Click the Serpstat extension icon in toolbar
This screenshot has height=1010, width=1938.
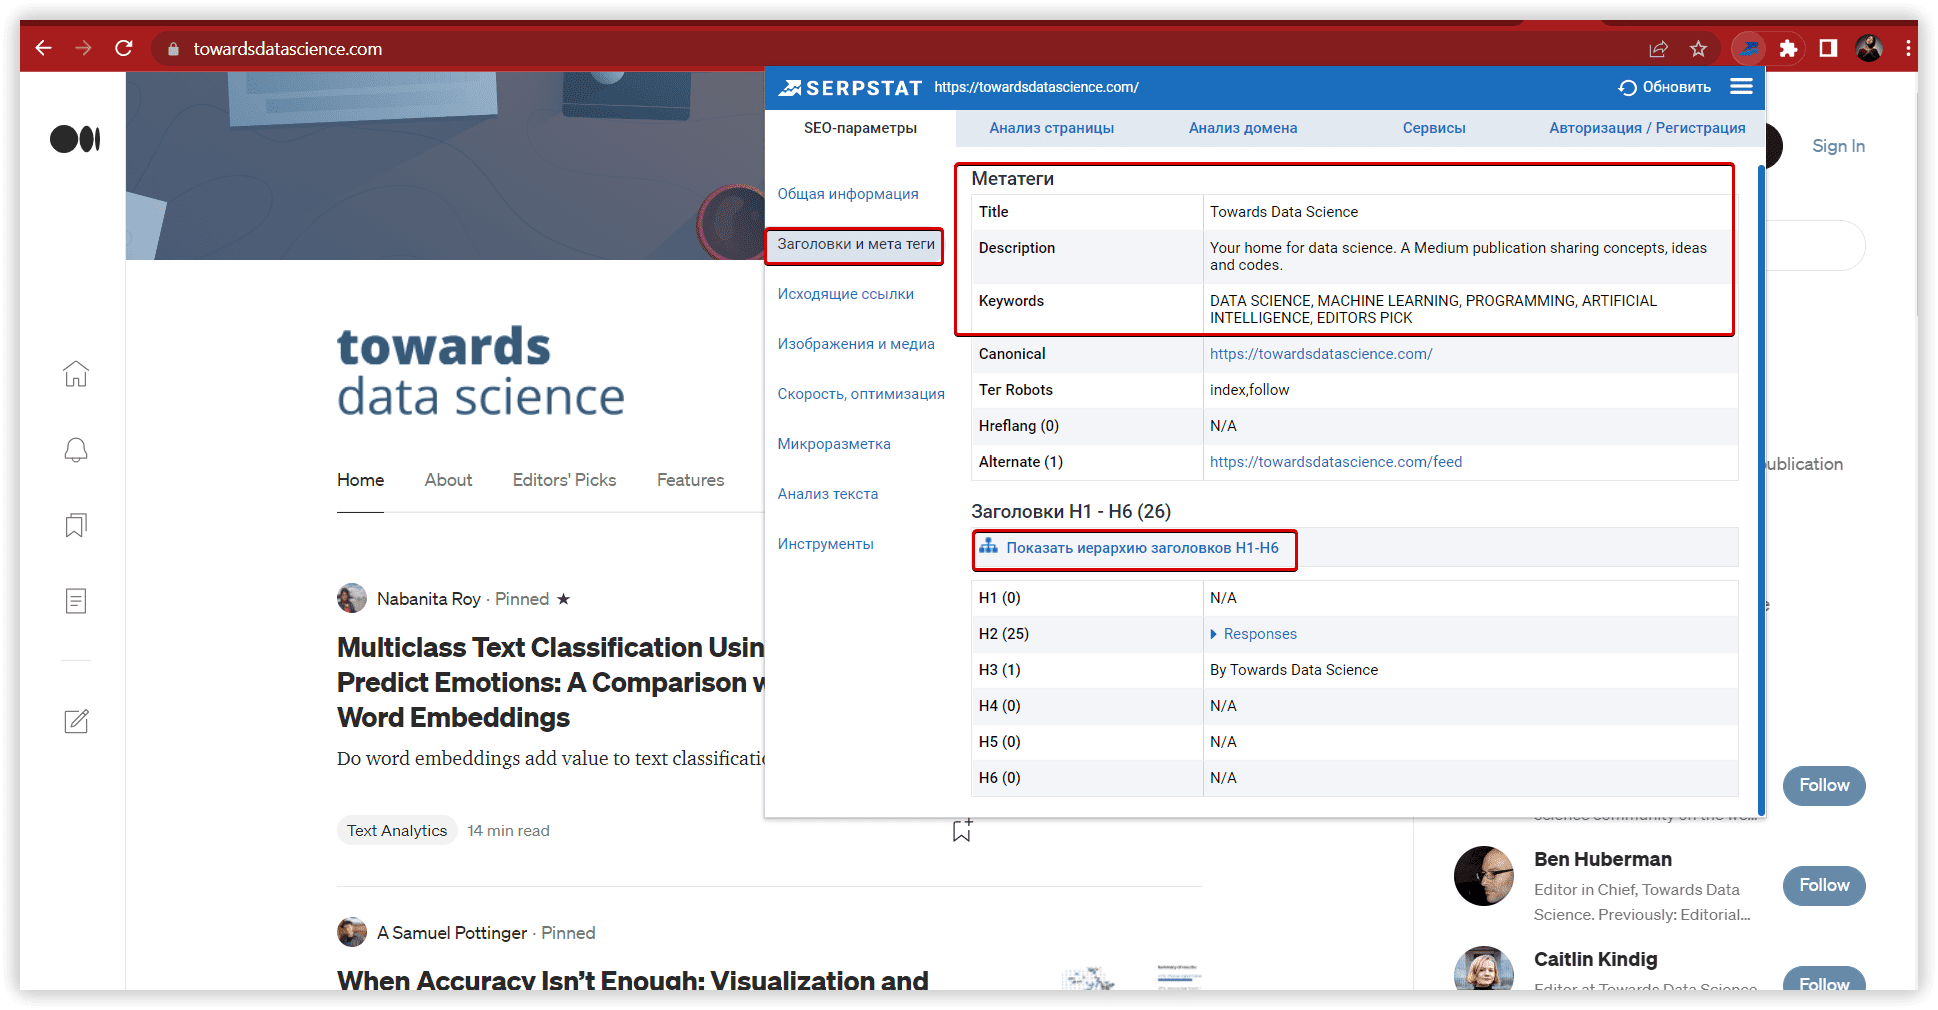click(1748, 48)
